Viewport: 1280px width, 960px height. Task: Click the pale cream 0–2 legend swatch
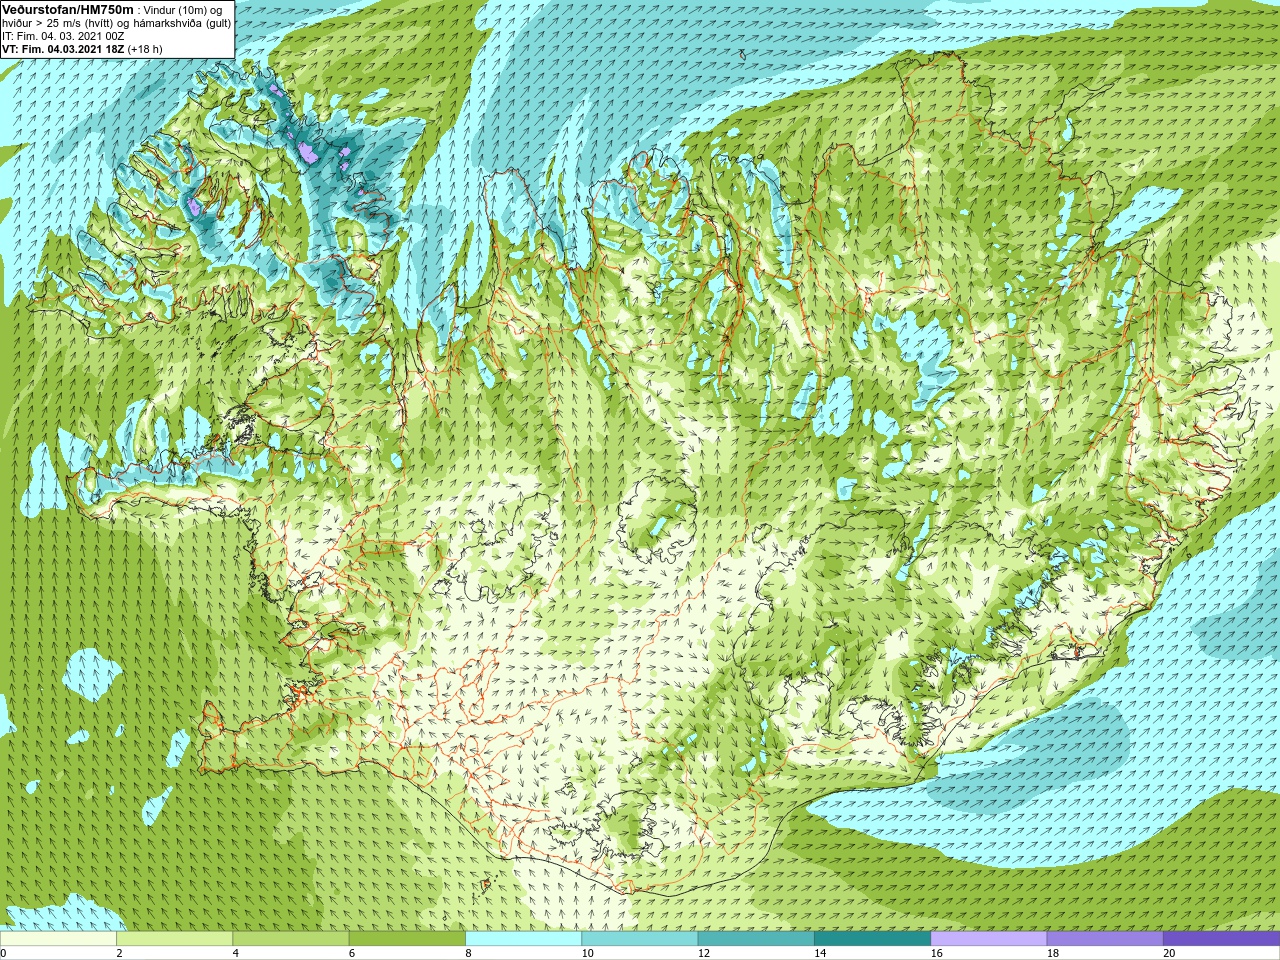point(58,939)
